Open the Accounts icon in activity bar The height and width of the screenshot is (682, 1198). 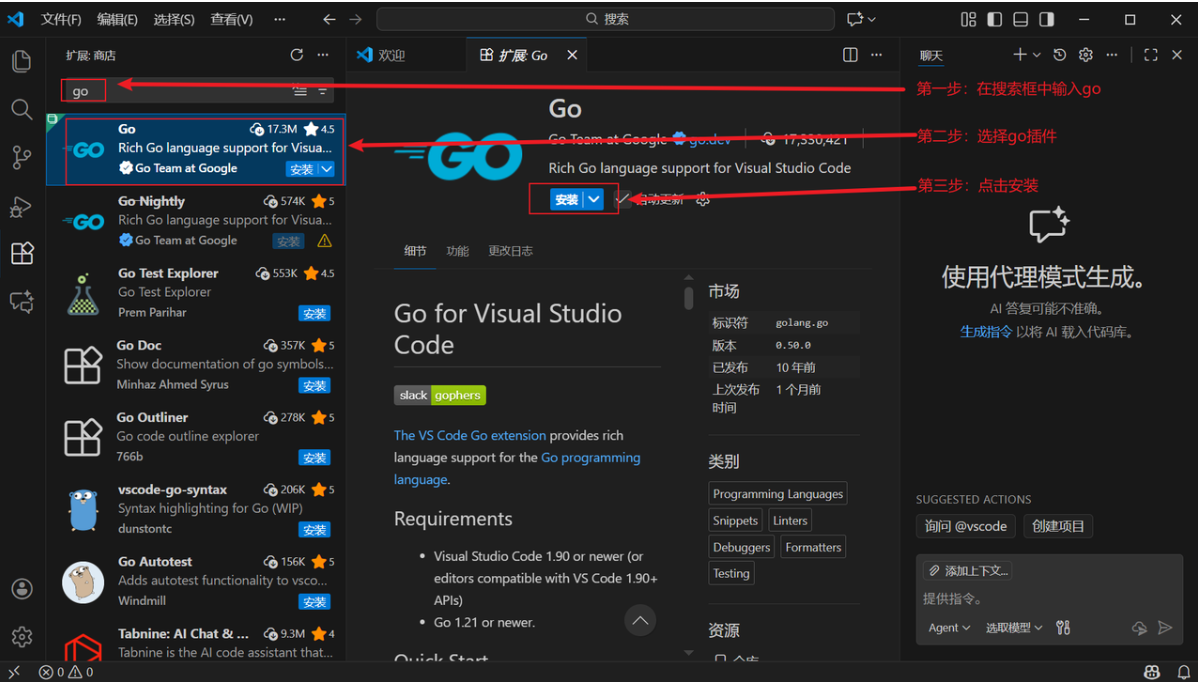22,589
